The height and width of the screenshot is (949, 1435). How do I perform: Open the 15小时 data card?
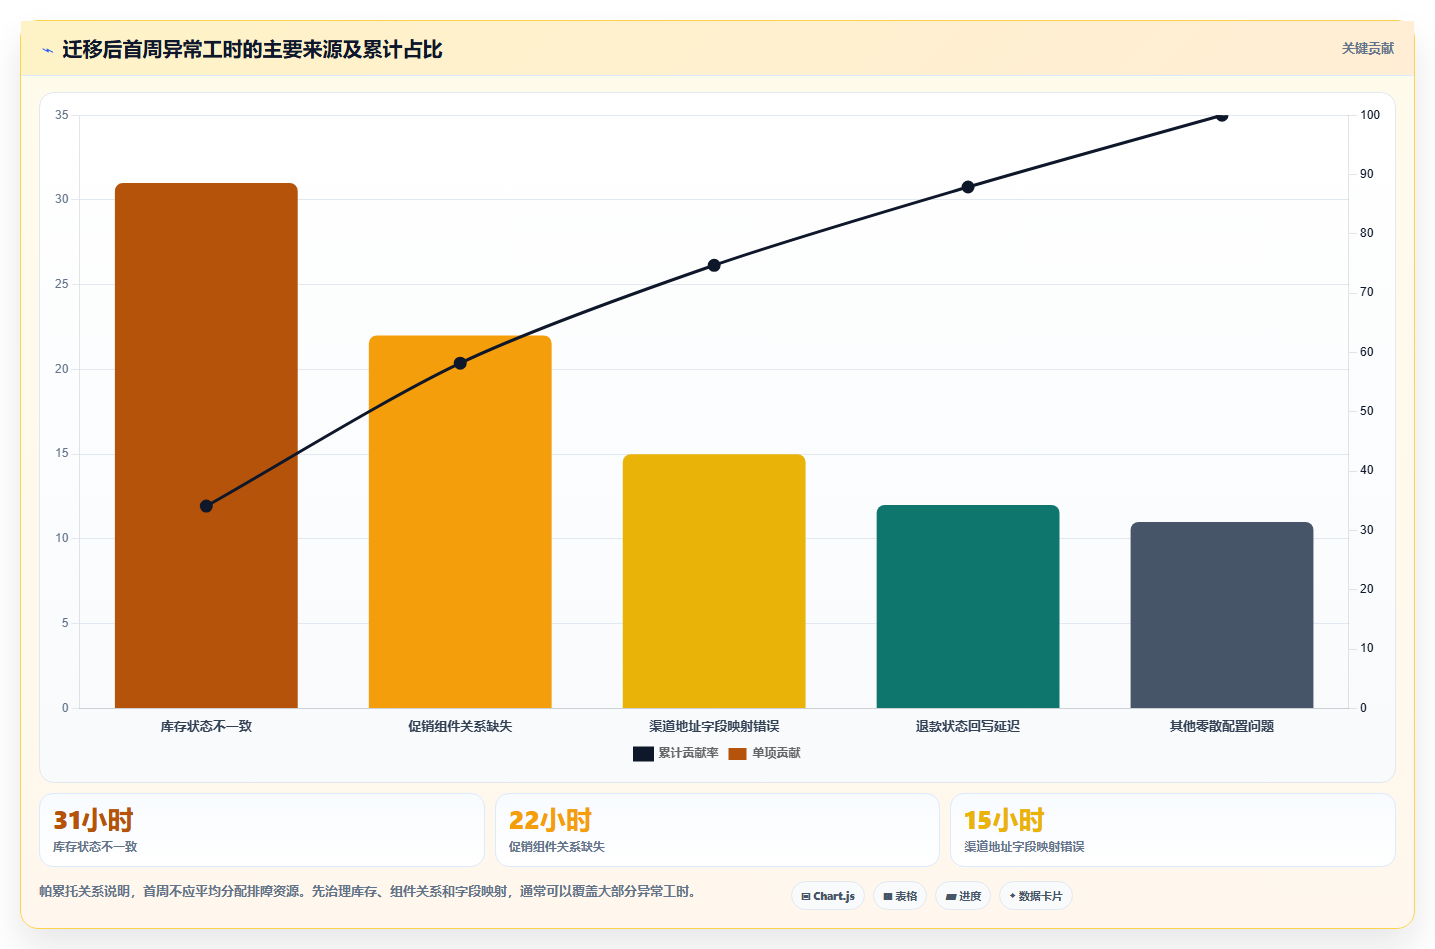coord(1173,830)
